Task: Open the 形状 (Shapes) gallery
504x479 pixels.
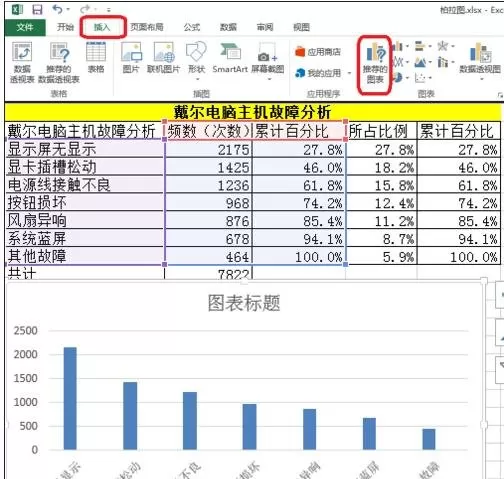Action: [x=196, y=60]
